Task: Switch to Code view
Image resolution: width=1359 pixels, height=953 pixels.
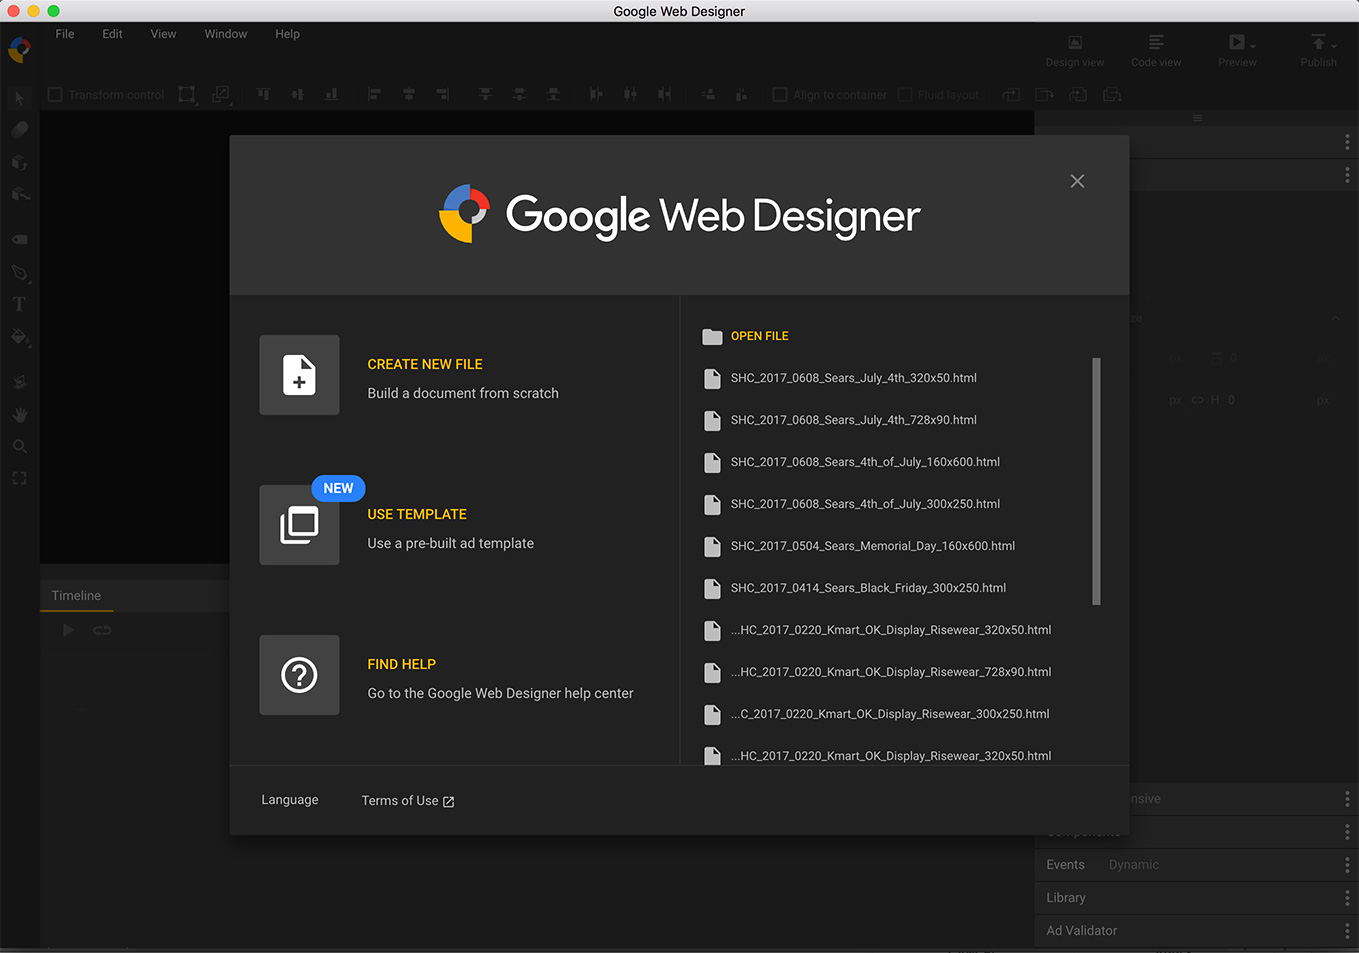Action: [1156, 50]
